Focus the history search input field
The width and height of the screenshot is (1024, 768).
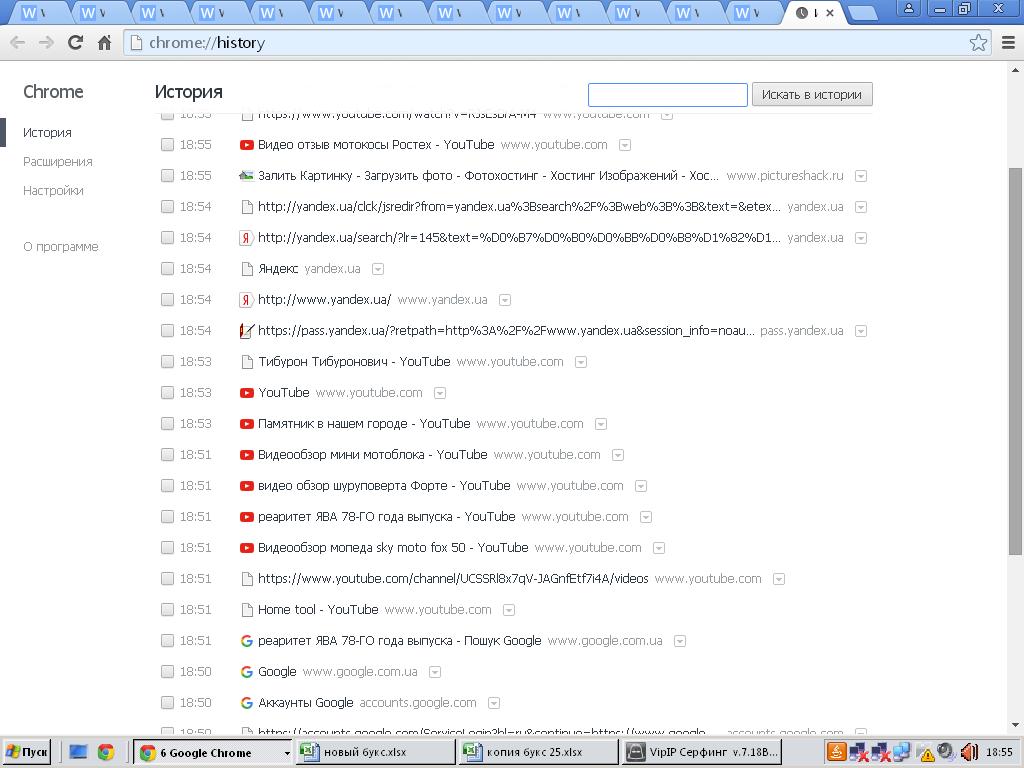click(667, 95)
